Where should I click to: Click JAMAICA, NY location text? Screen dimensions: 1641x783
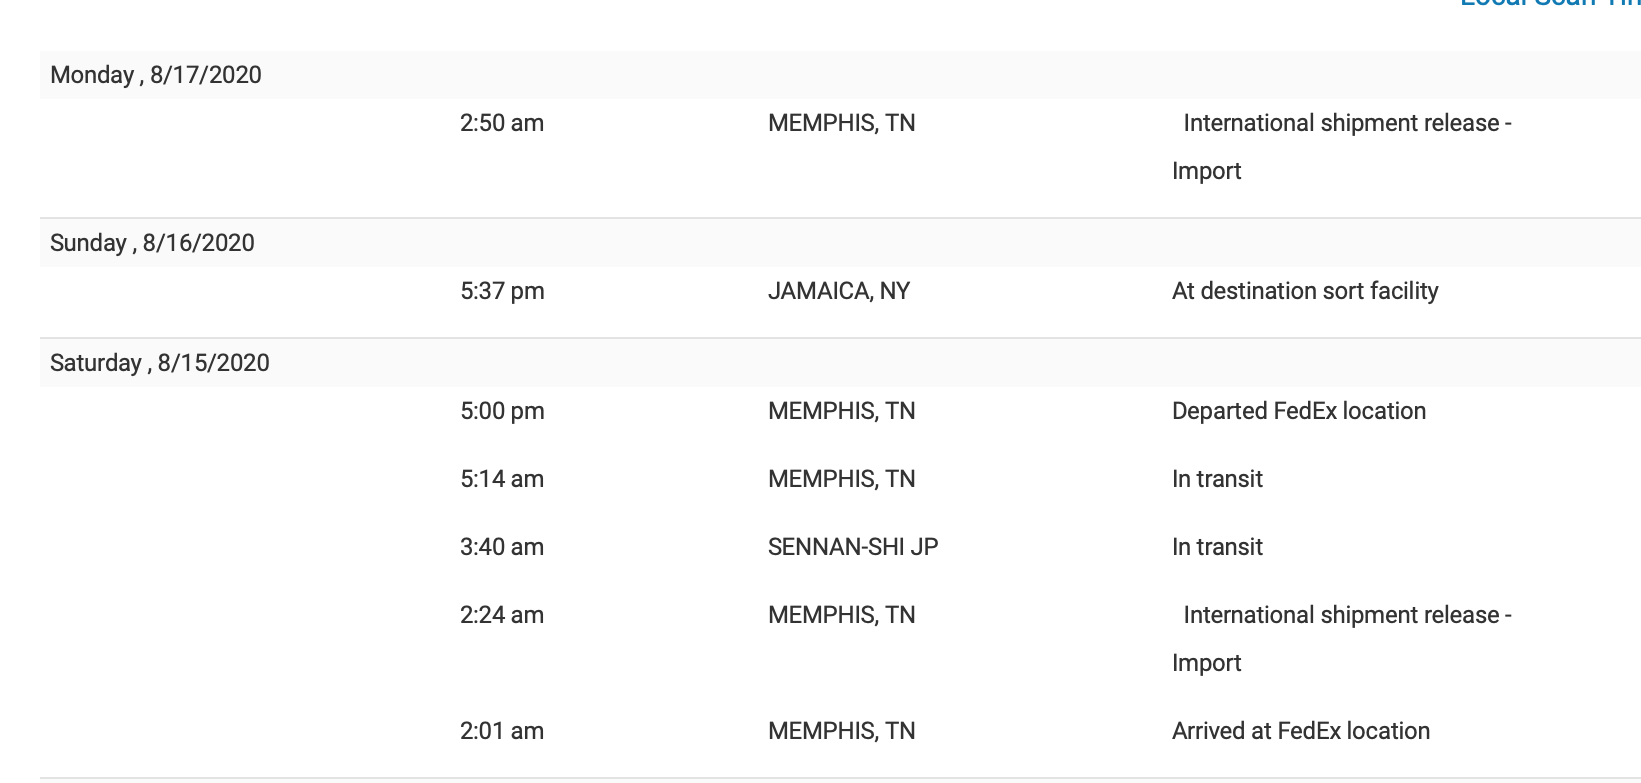click(839, 291)
